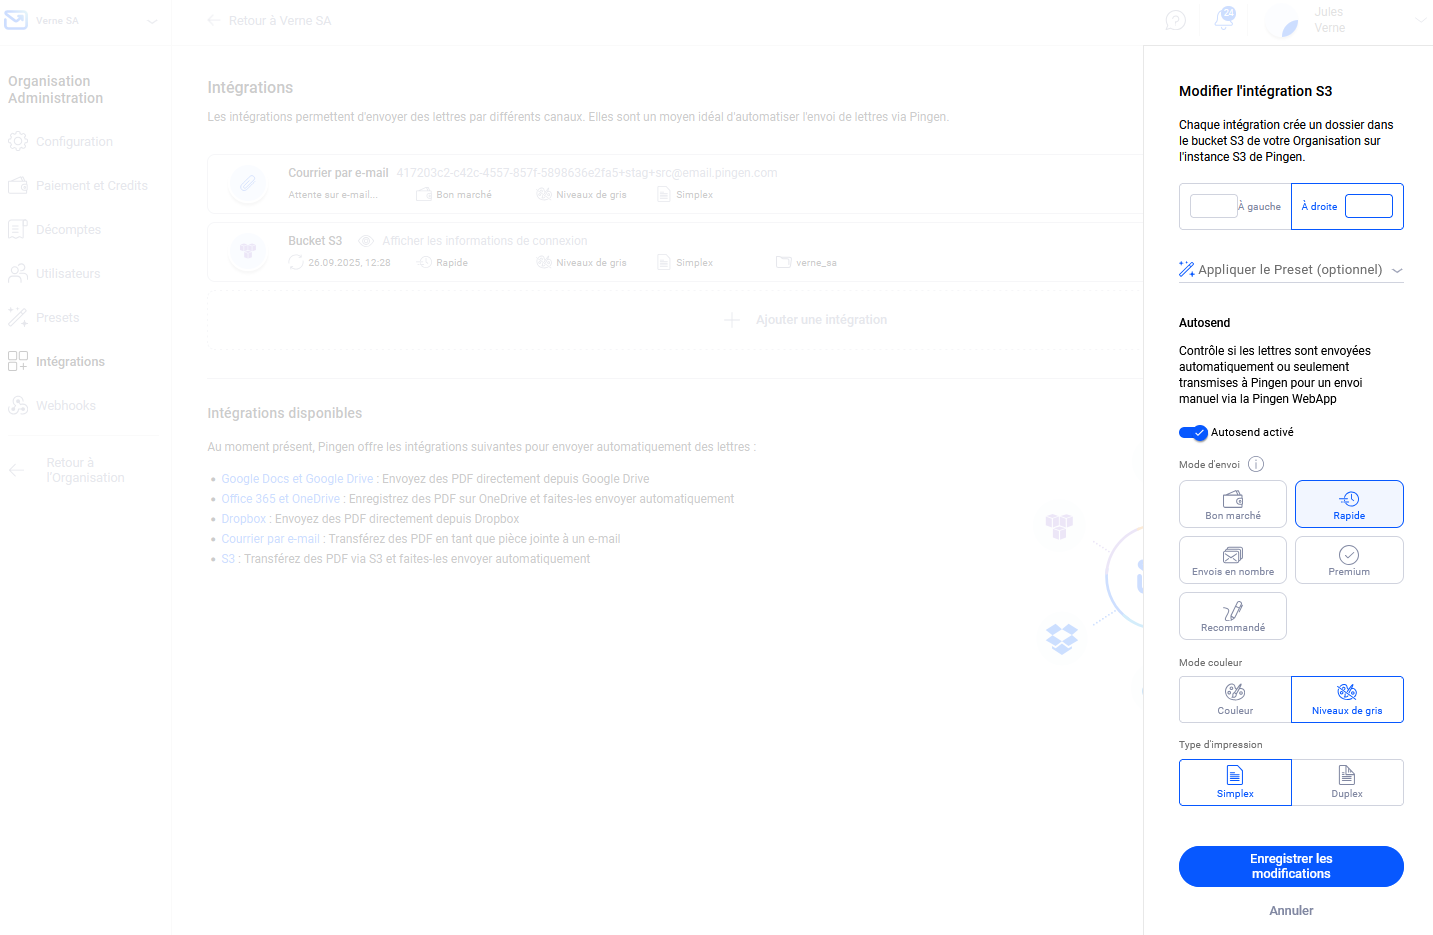Viewport: 1433px width, 935px height.
Task: Toggle the Autosend activé switch
Action: pyautogui.click(x=1193, y=433)
